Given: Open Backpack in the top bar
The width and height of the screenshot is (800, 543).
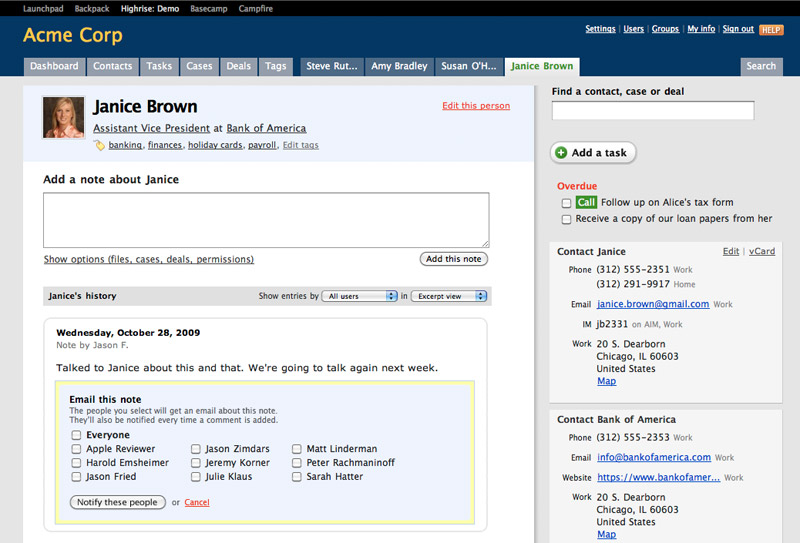Looking at the screenshot, I should pyautogui.click(x=92, y=9).
